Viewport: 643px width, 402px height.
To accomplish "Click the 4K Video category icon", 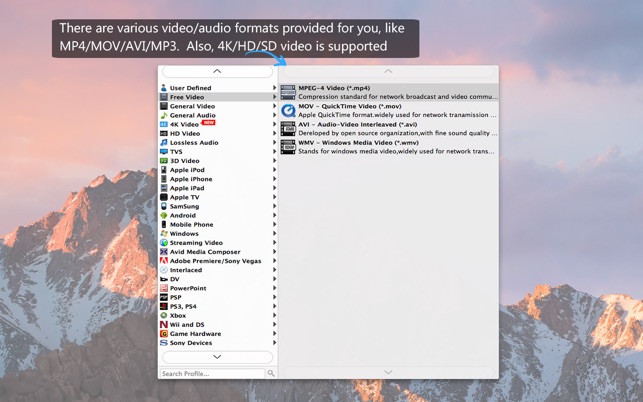I will [164, 124].
